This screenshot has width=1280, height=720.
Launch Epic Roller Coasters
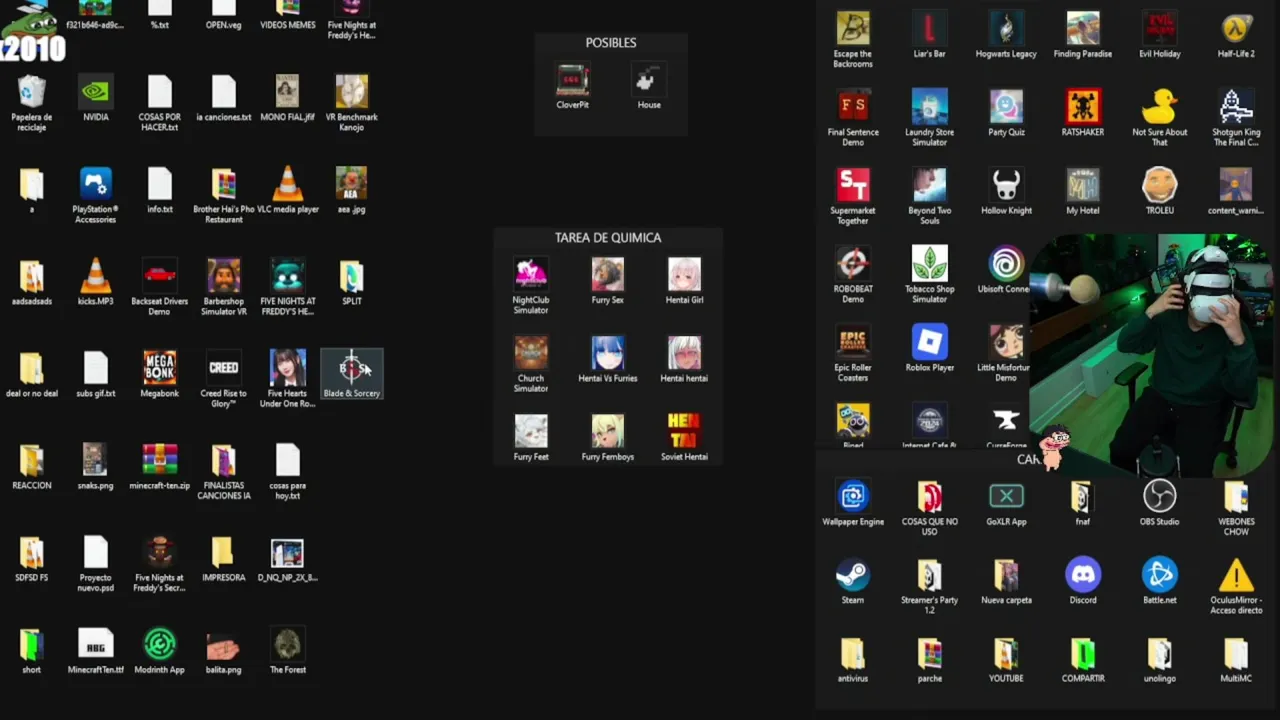click(x=853, y=342)
